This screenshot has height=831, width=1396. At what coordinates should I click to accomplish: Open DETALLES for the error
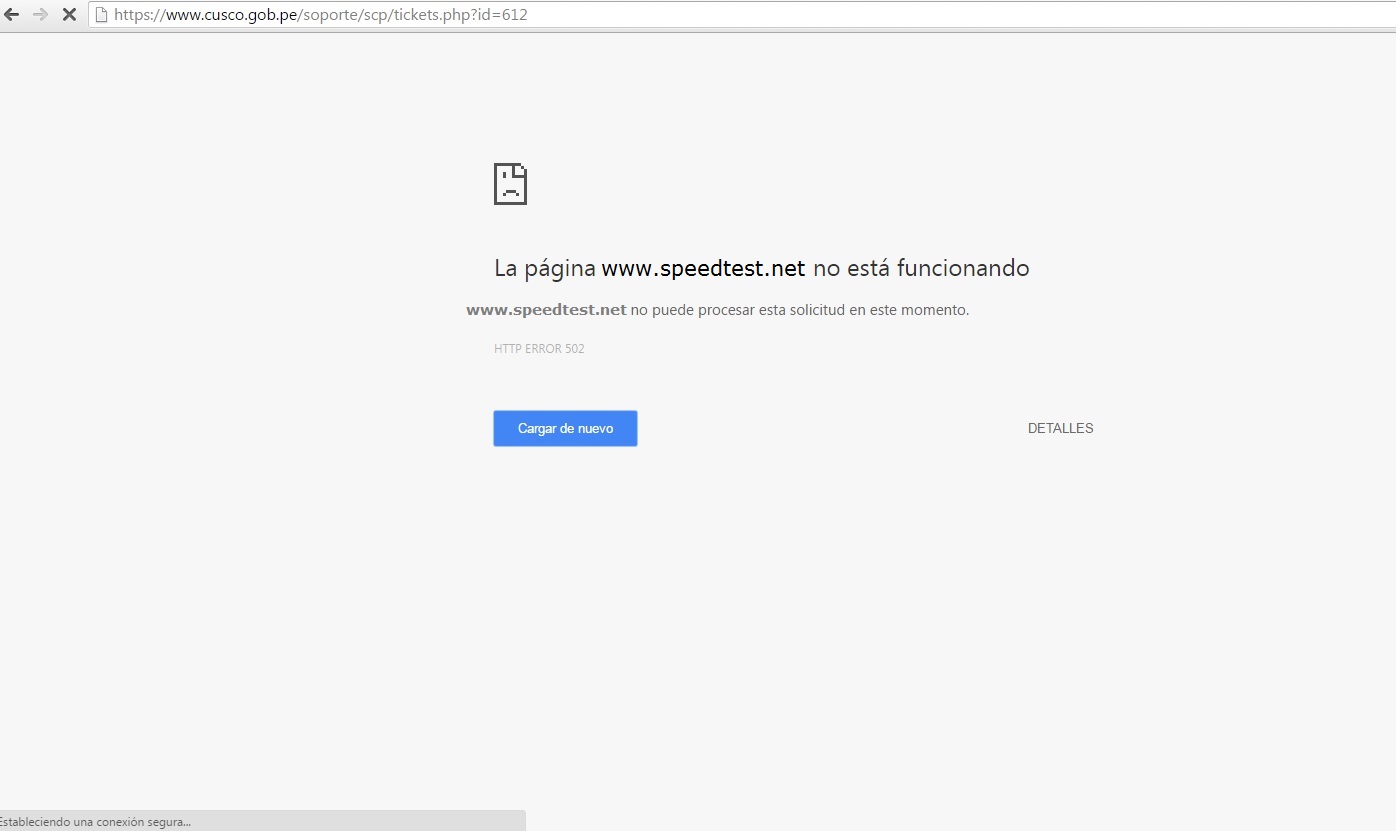pos(1060,428)
